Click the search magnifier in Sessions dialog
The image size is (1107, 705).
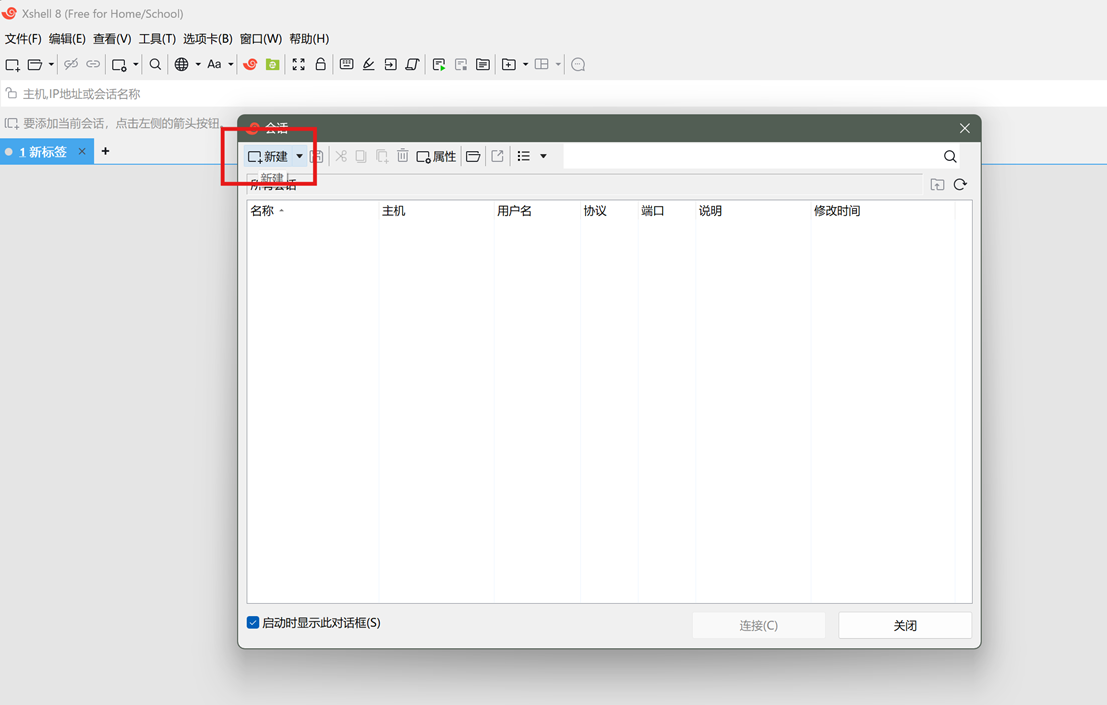click(x=950, y=157)
